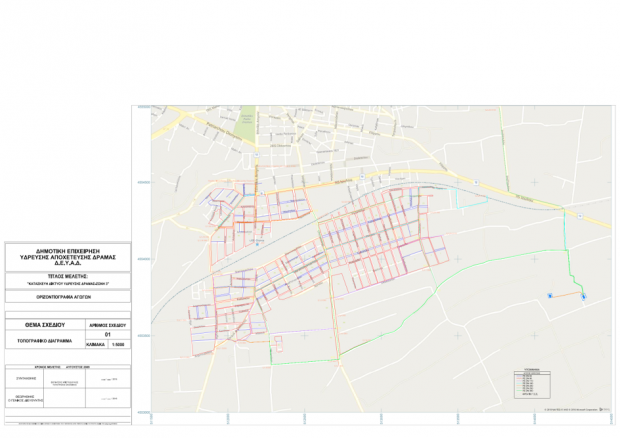The height and width of the screenshot is (438, 620).
Task: Click the drawing number 01 cell
Action: click(108, 335)
